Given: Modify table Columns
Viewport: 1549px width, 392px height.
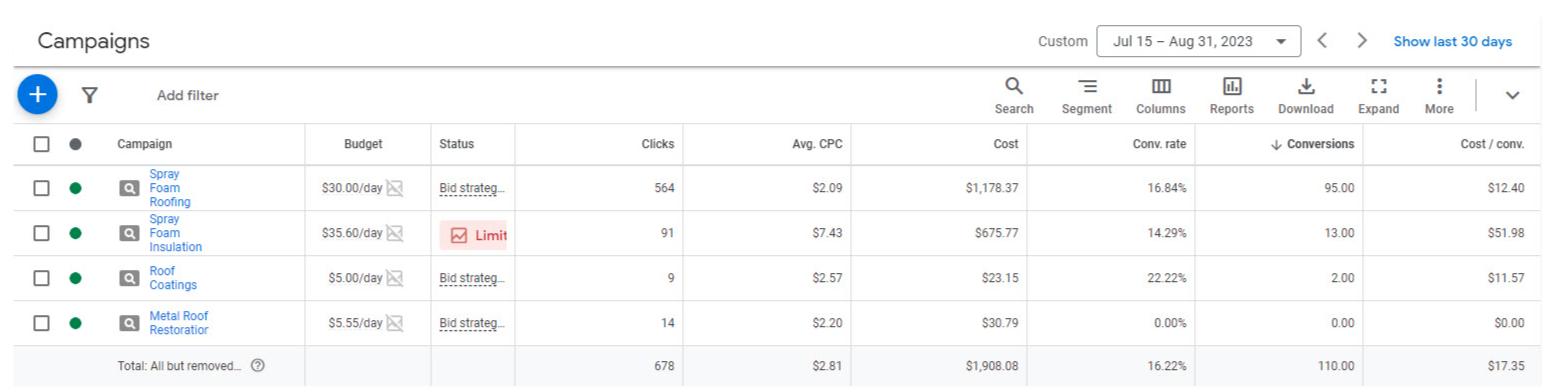Looking at the screenshot, I should pos(1161,96).
